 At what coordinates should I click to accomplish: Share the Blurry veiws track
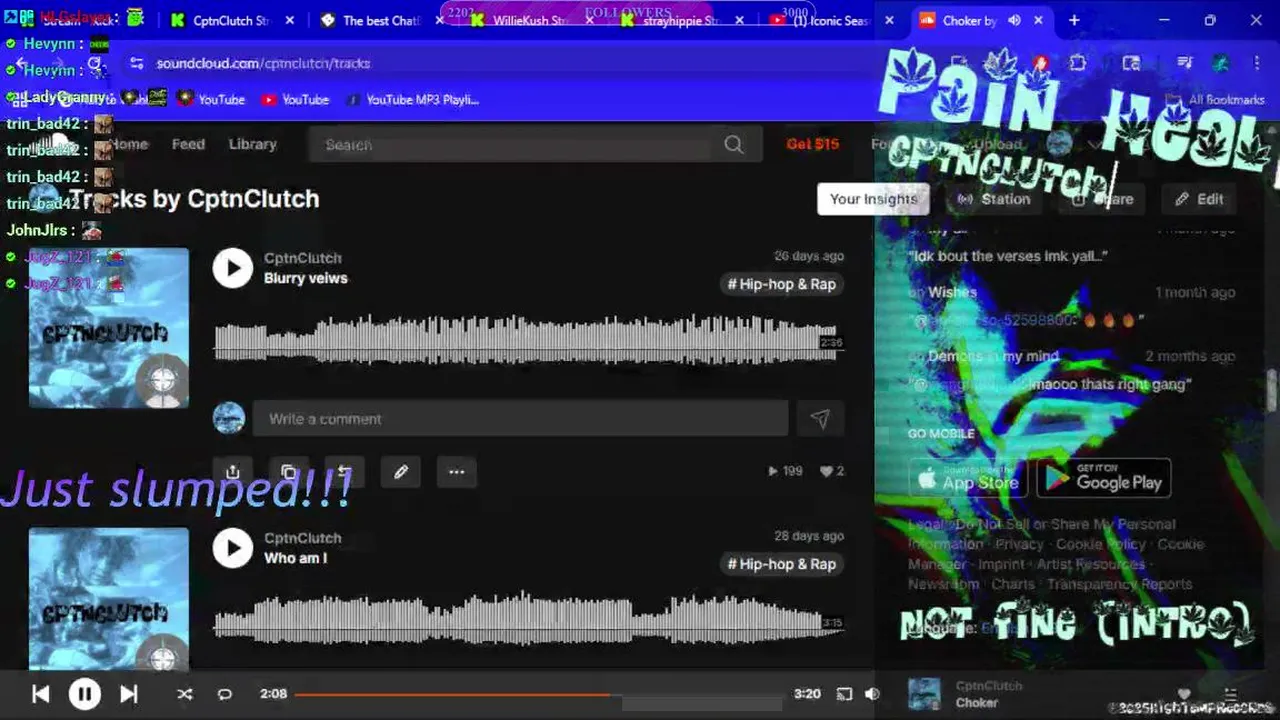click(x=232, y=471)
